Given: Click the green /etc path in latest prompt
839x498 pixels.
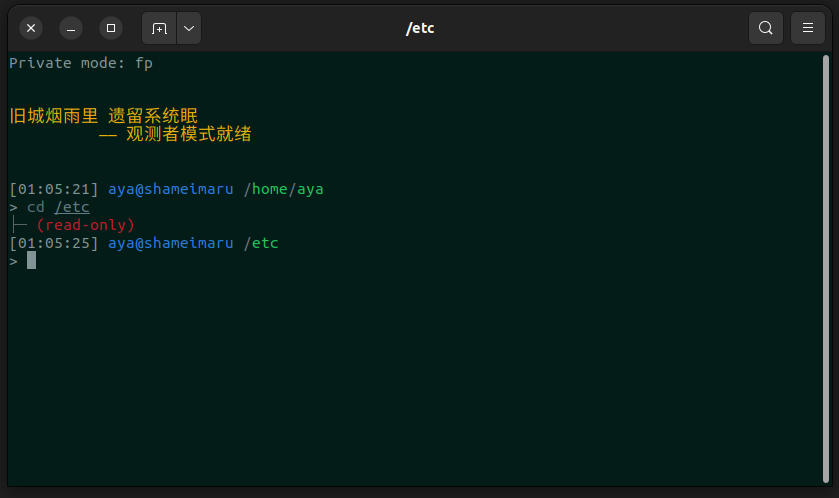Looking at the screenshot, I should [261, 243].
